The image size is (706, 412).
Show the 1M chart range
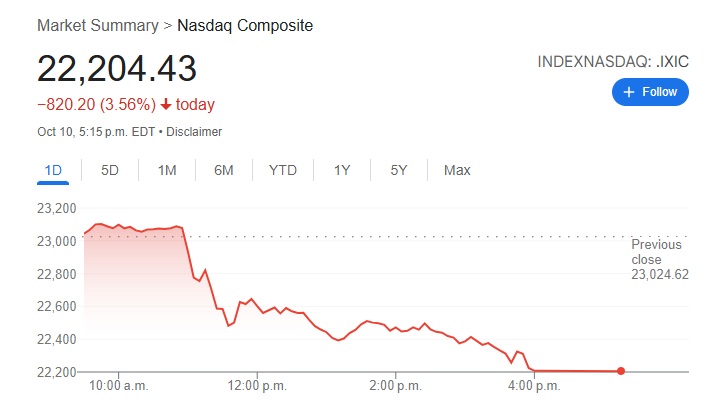[x=167, y=170]
